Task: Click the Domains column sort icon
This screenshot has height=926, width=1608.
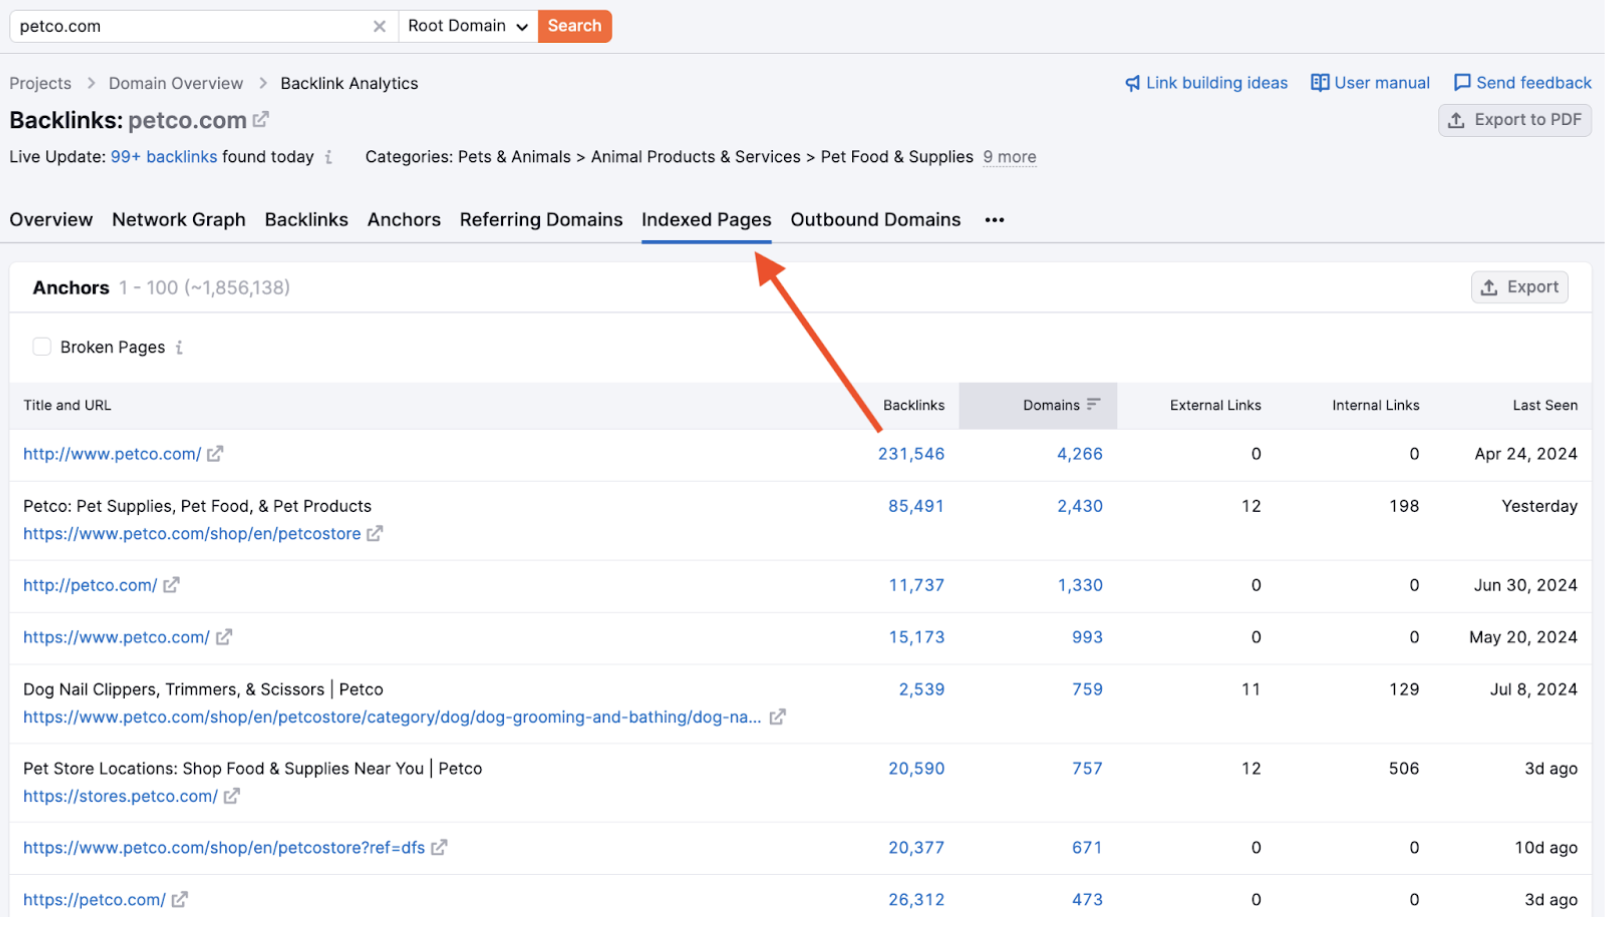Action: (1094, 405)
